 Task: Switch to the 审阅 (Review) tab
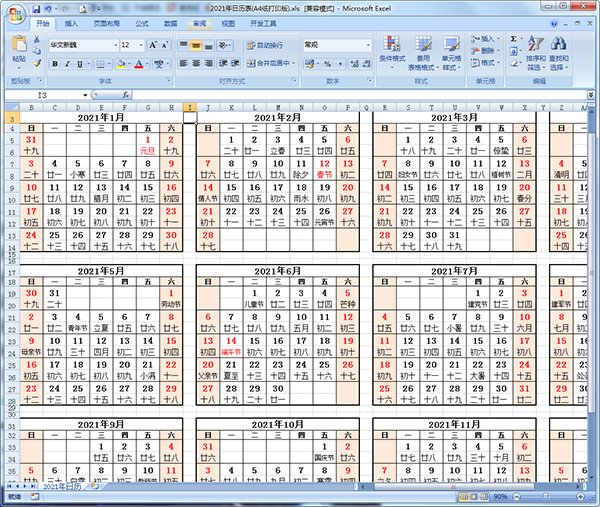click(199, 24)
